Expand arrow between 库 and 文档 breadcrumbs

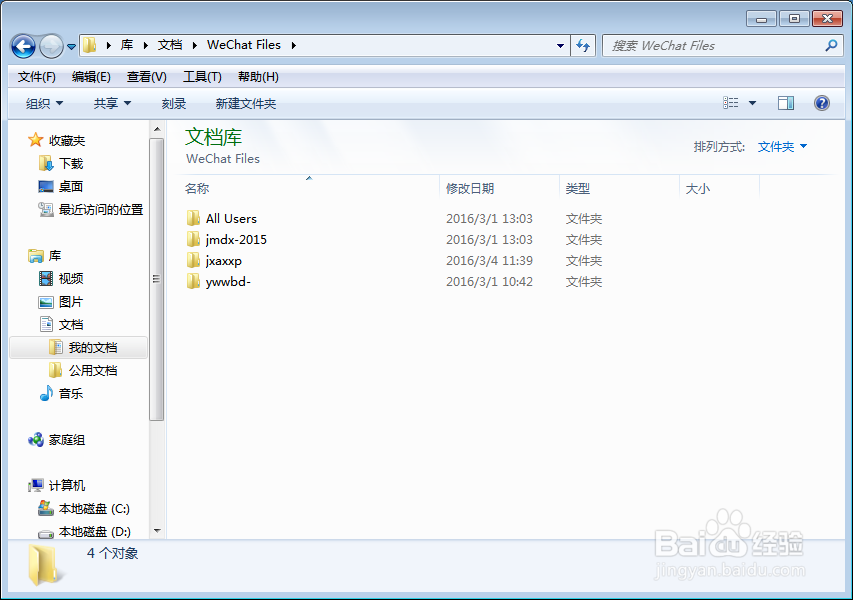point(145,45)
